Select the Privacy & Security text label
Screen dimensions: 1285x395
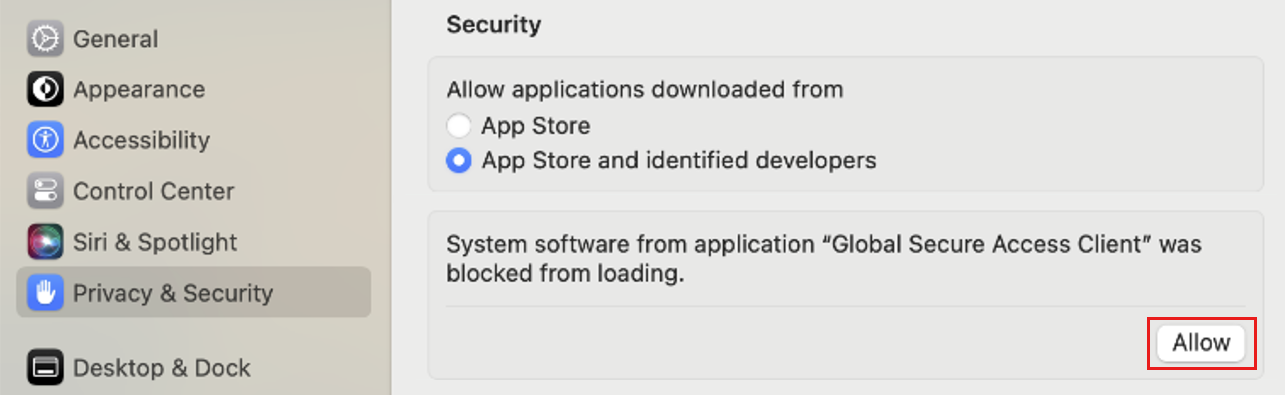pos(173,293)
